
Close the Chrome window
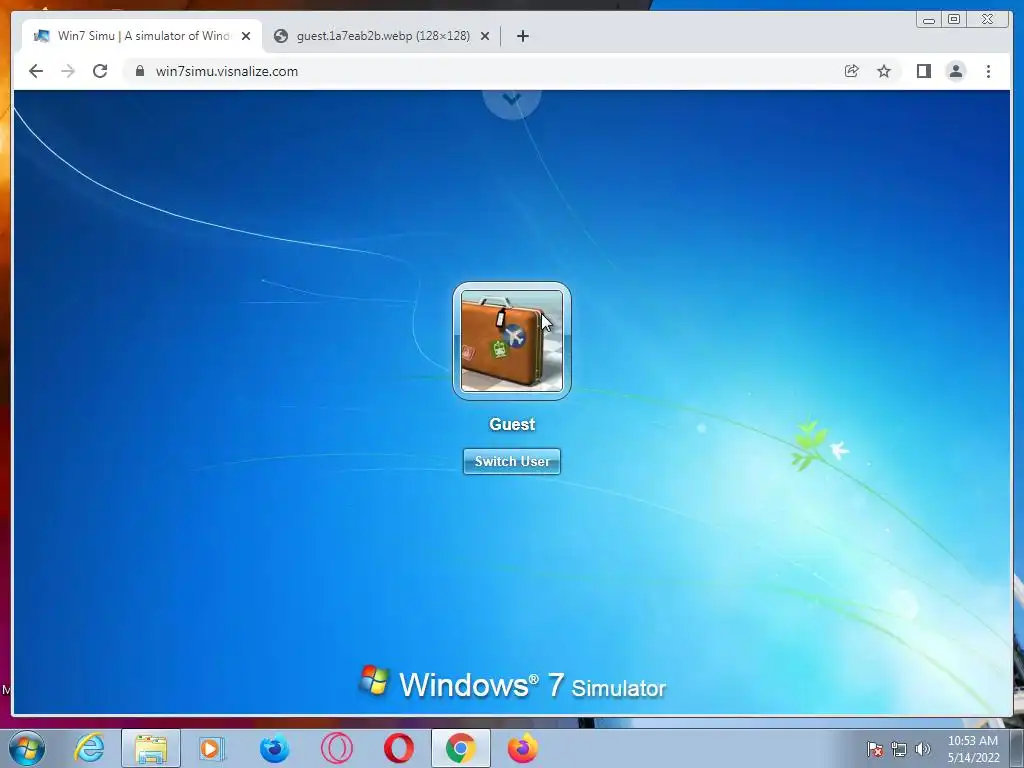[987, 20]
